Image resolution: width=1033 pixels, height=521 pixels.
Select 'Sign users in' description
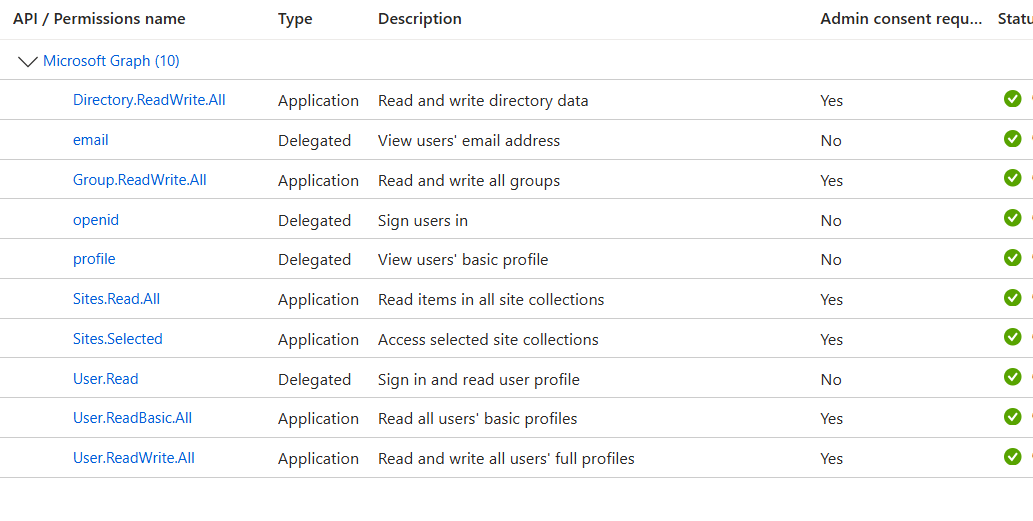pos(423,220)
